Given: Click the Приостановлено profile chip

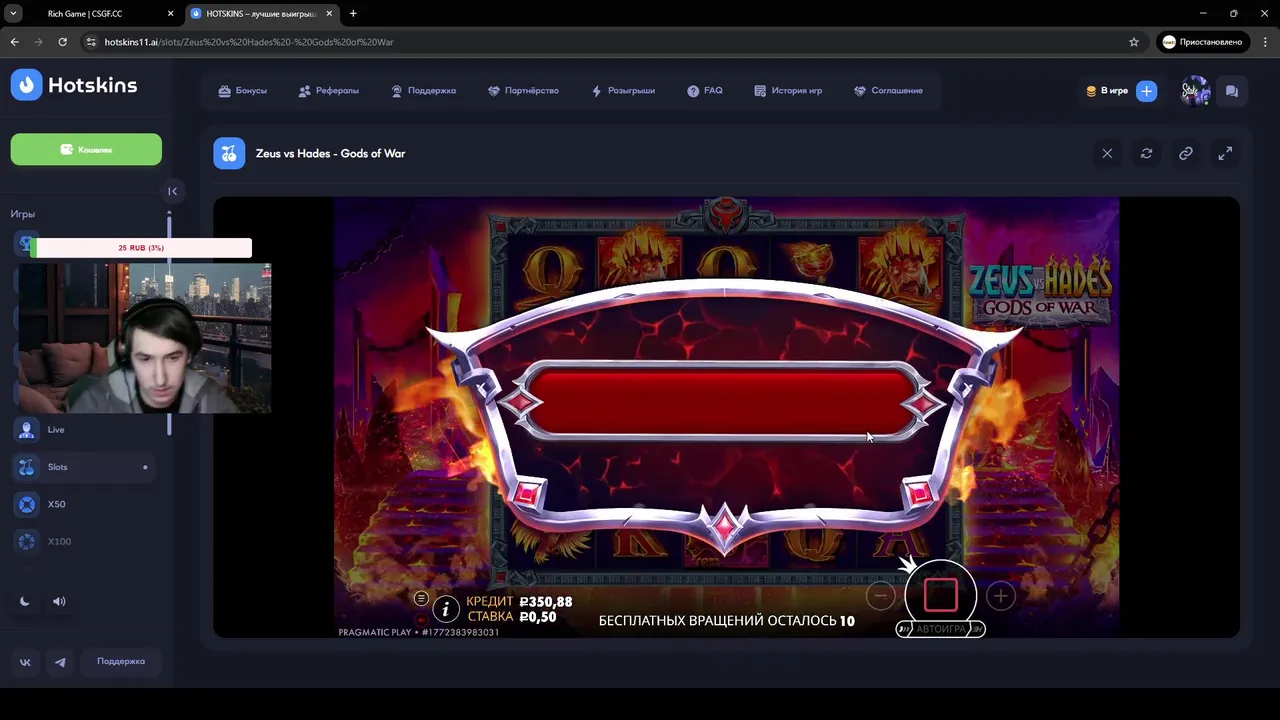Looking at the screenshot, I should (1202, 42).
